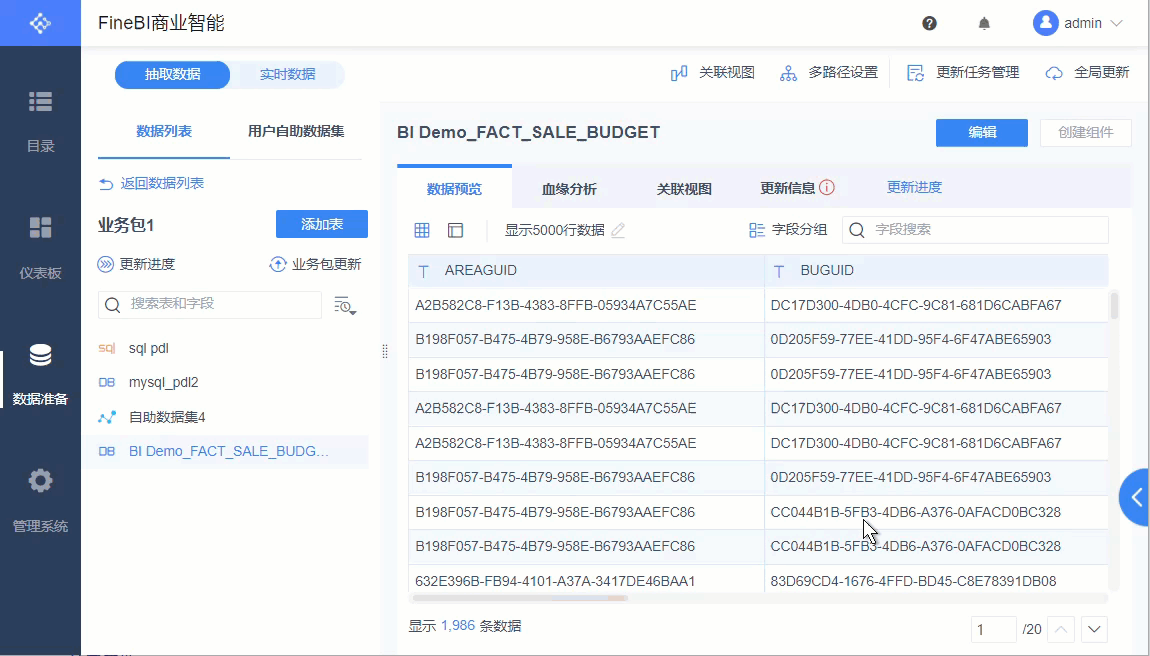This screenshot has width=1150, height=656.
Task: Go to previous page up arrow
Action: point(1061,629)
